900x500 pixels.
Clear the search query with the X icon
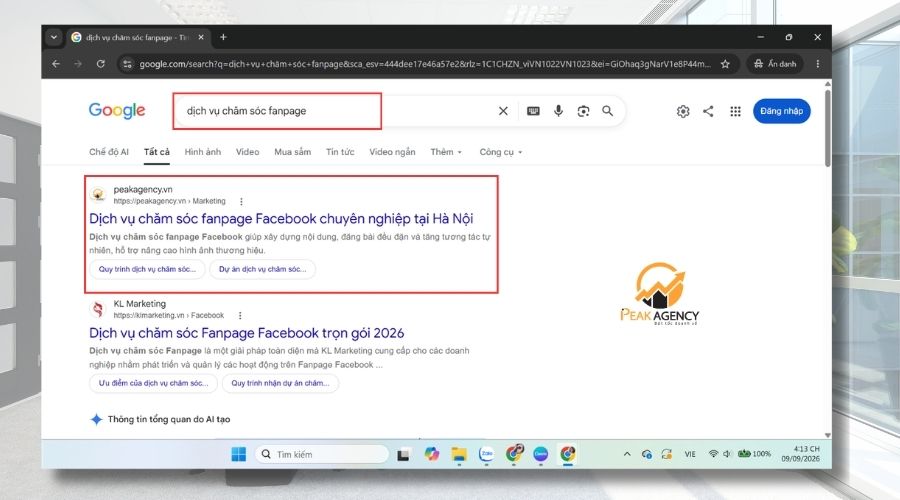503,111
